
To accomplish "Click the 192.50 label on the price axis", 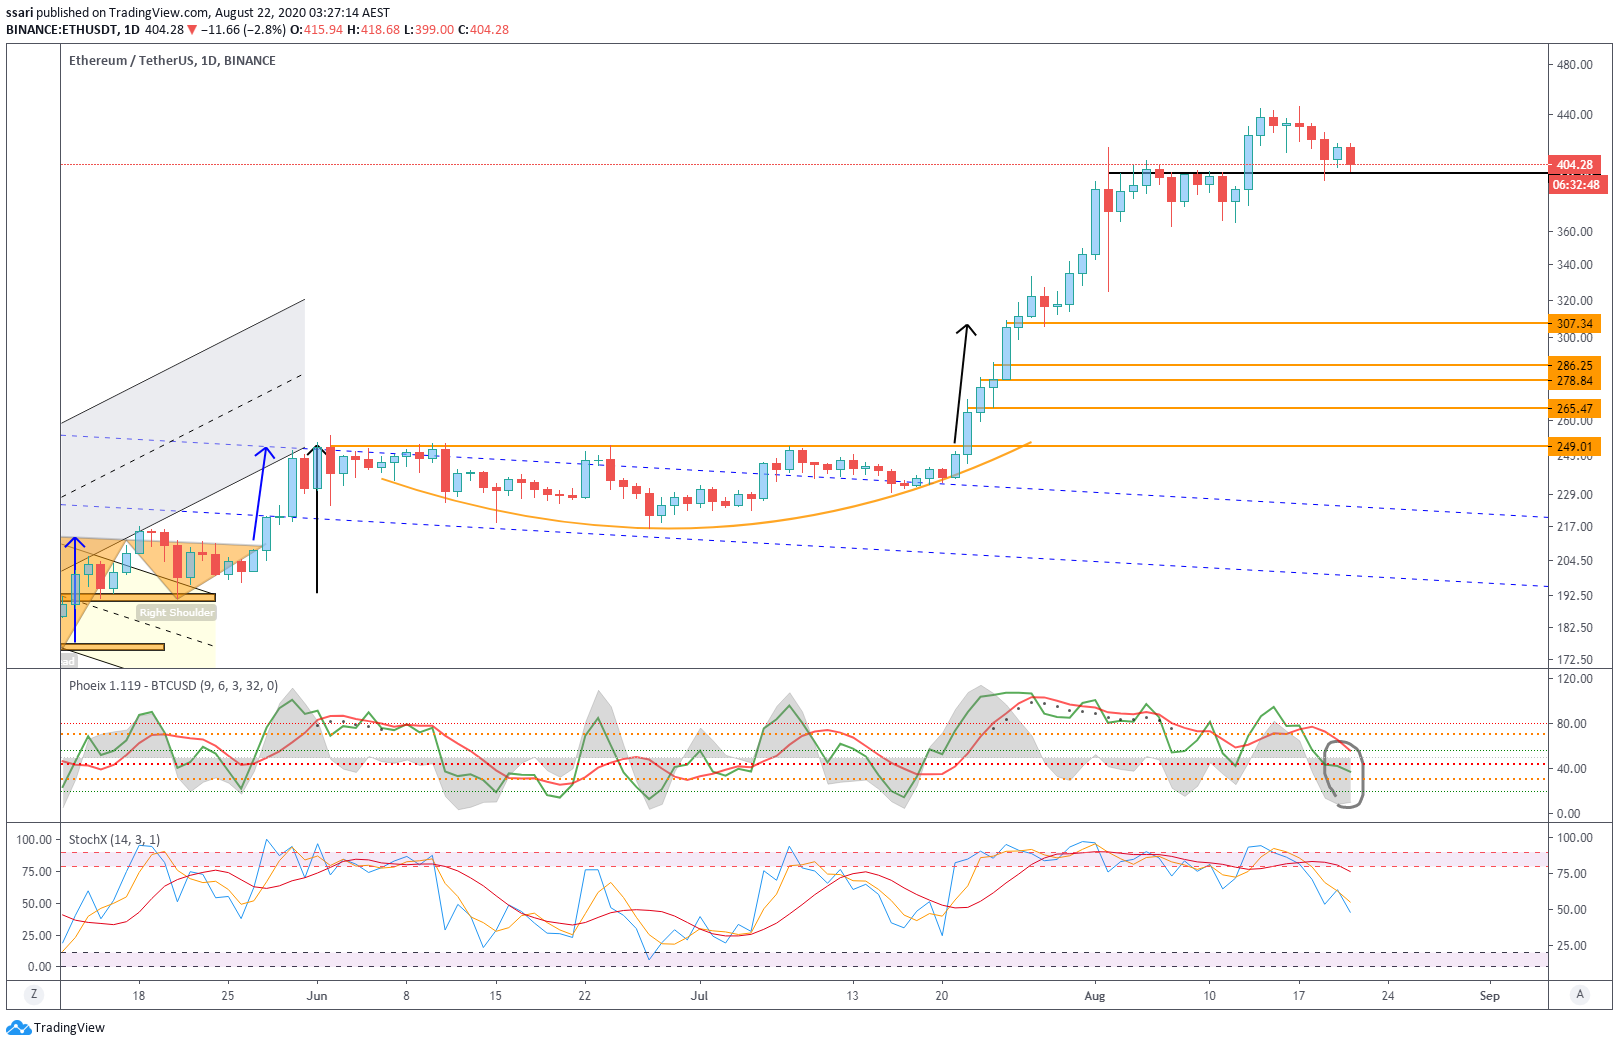I will 1575,596.
